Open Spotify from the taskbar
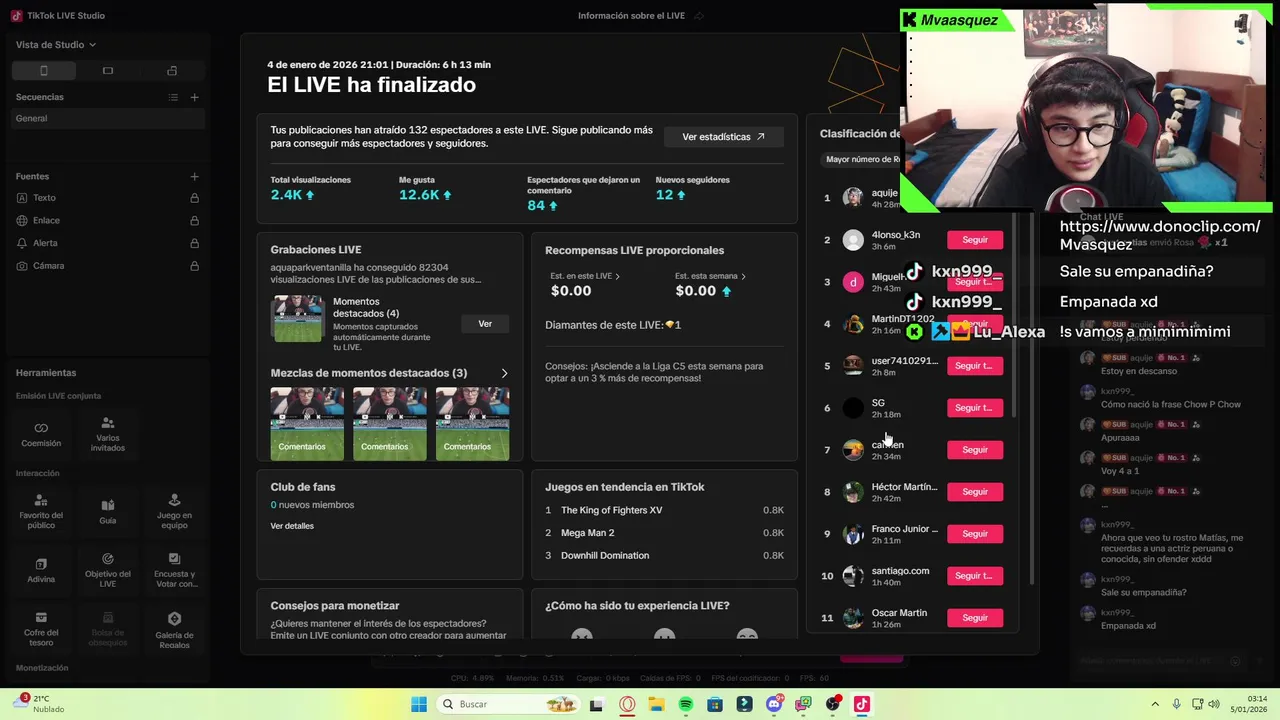 [x=685, y=704]
